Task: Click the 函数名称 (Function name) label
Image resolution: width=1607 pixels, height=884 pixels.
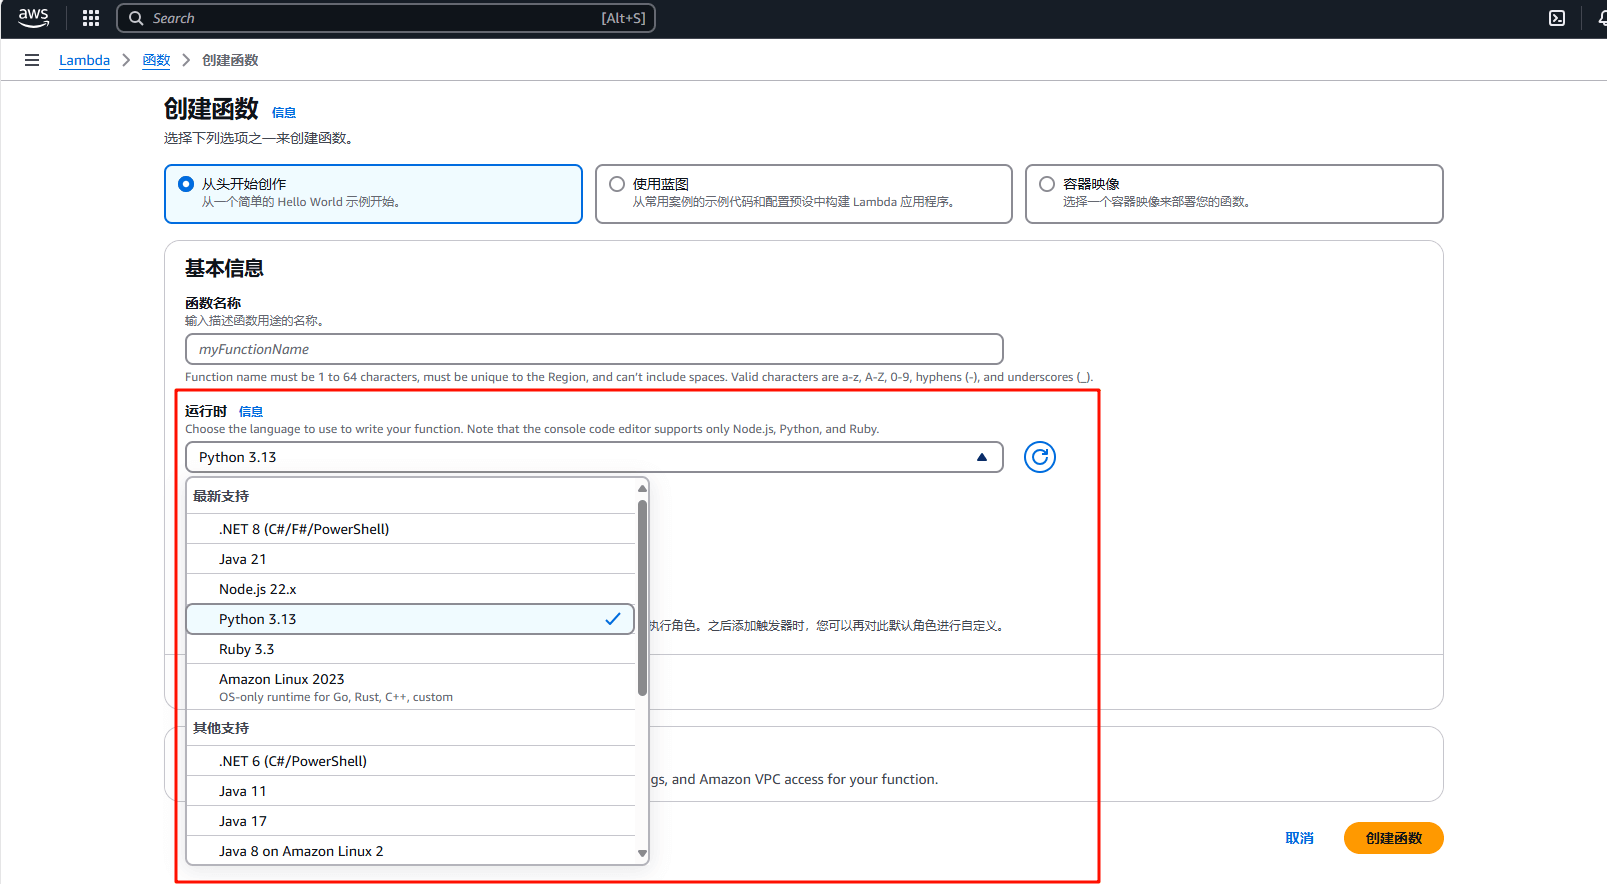Action: tap(213, 303)
